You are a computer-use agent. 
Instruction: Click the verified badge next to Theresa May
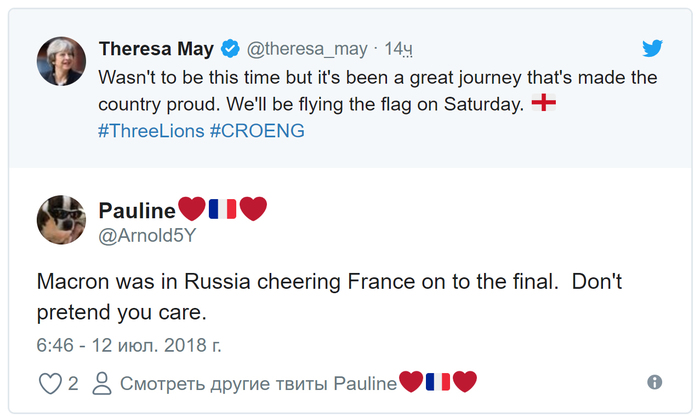(x=229, y=49)
